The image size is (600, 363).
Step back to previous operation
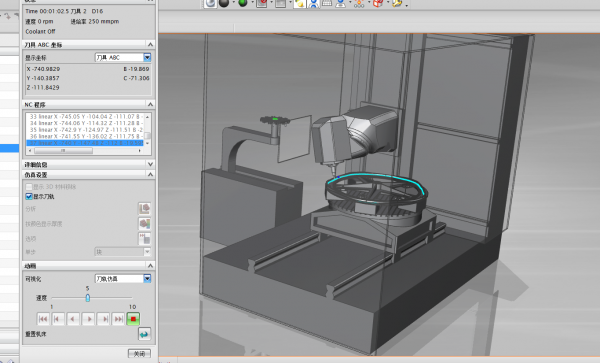(x=58, y=318)
